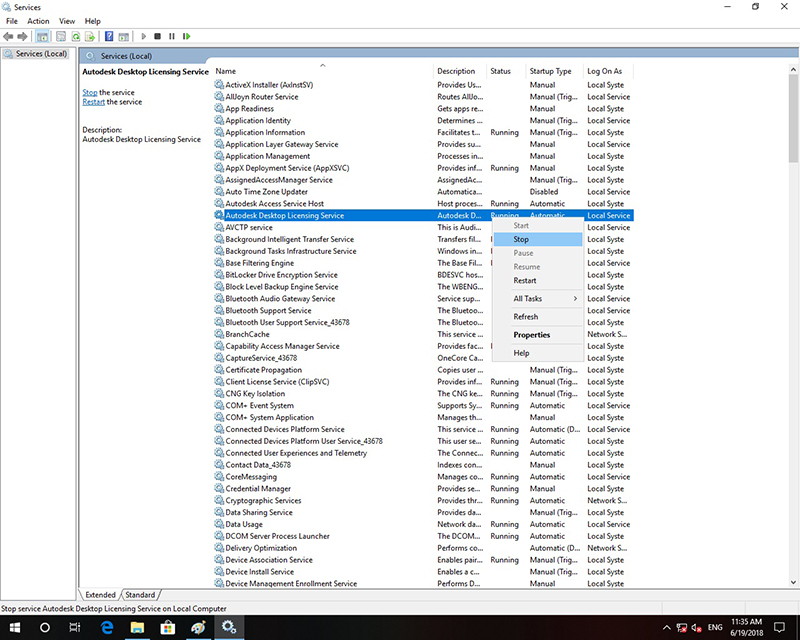
Task: Select DCOM Server Process Launcher service
Action: click(423, 536)
